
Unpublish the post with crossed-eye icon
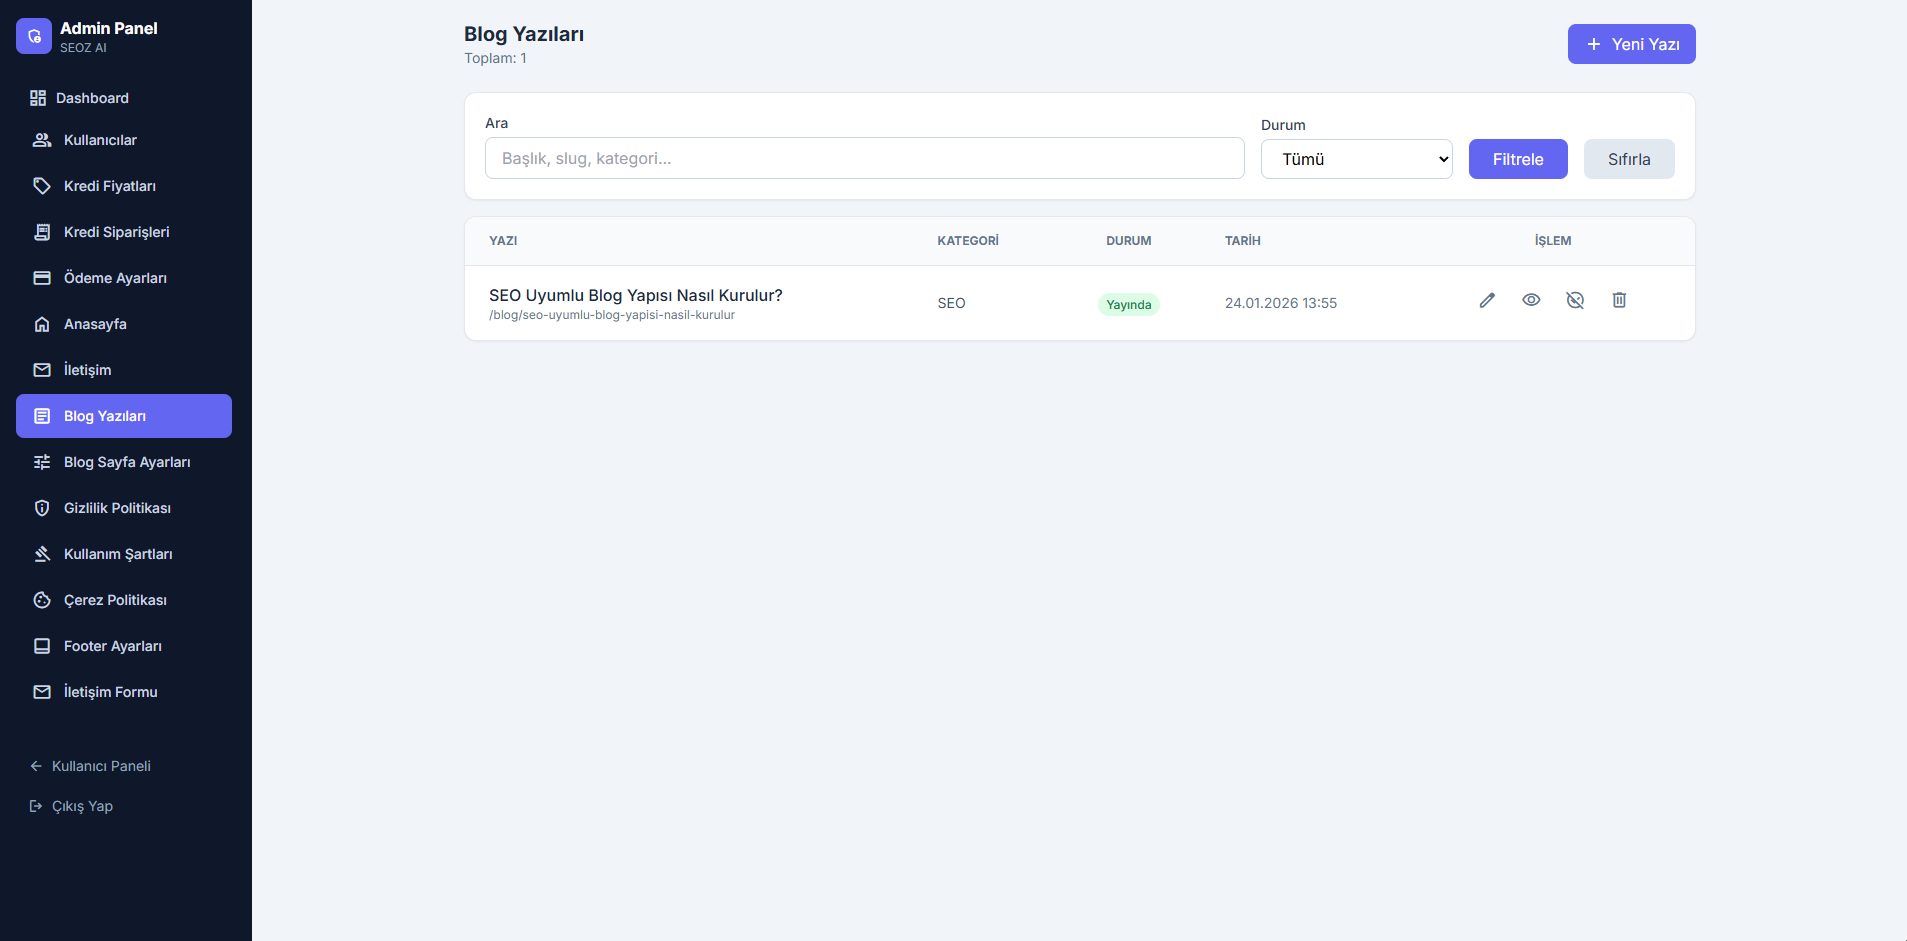pos(1575,300)
